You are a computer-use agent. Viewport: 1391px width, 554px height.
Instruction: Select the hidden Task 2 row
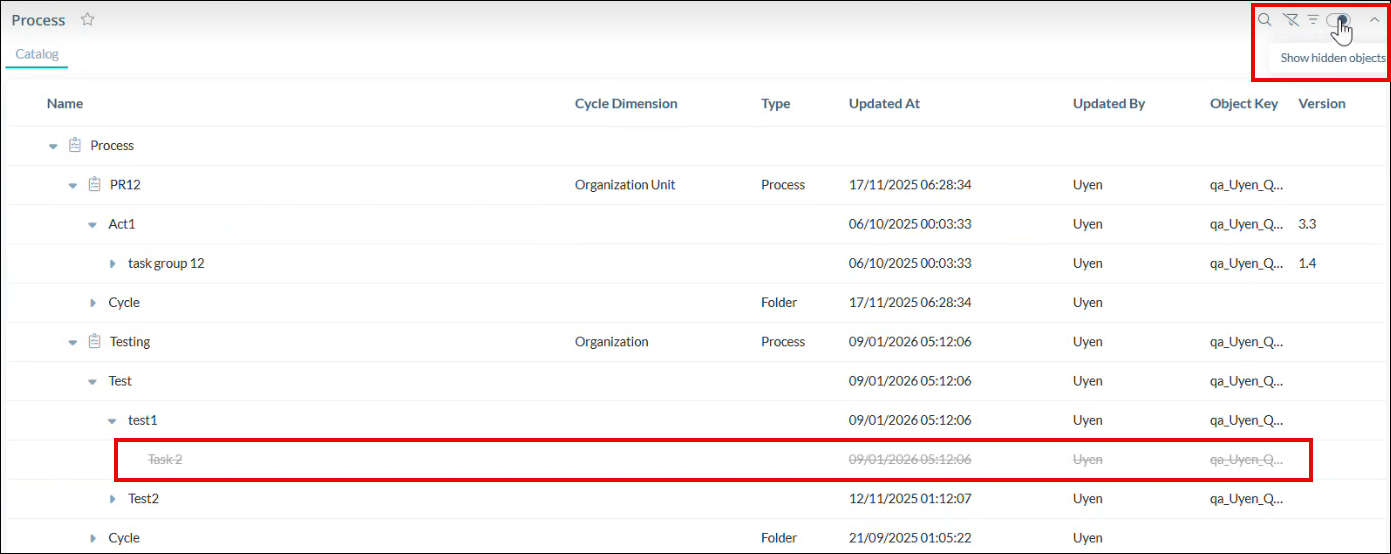pyautogui.click(x=166, y=460)
